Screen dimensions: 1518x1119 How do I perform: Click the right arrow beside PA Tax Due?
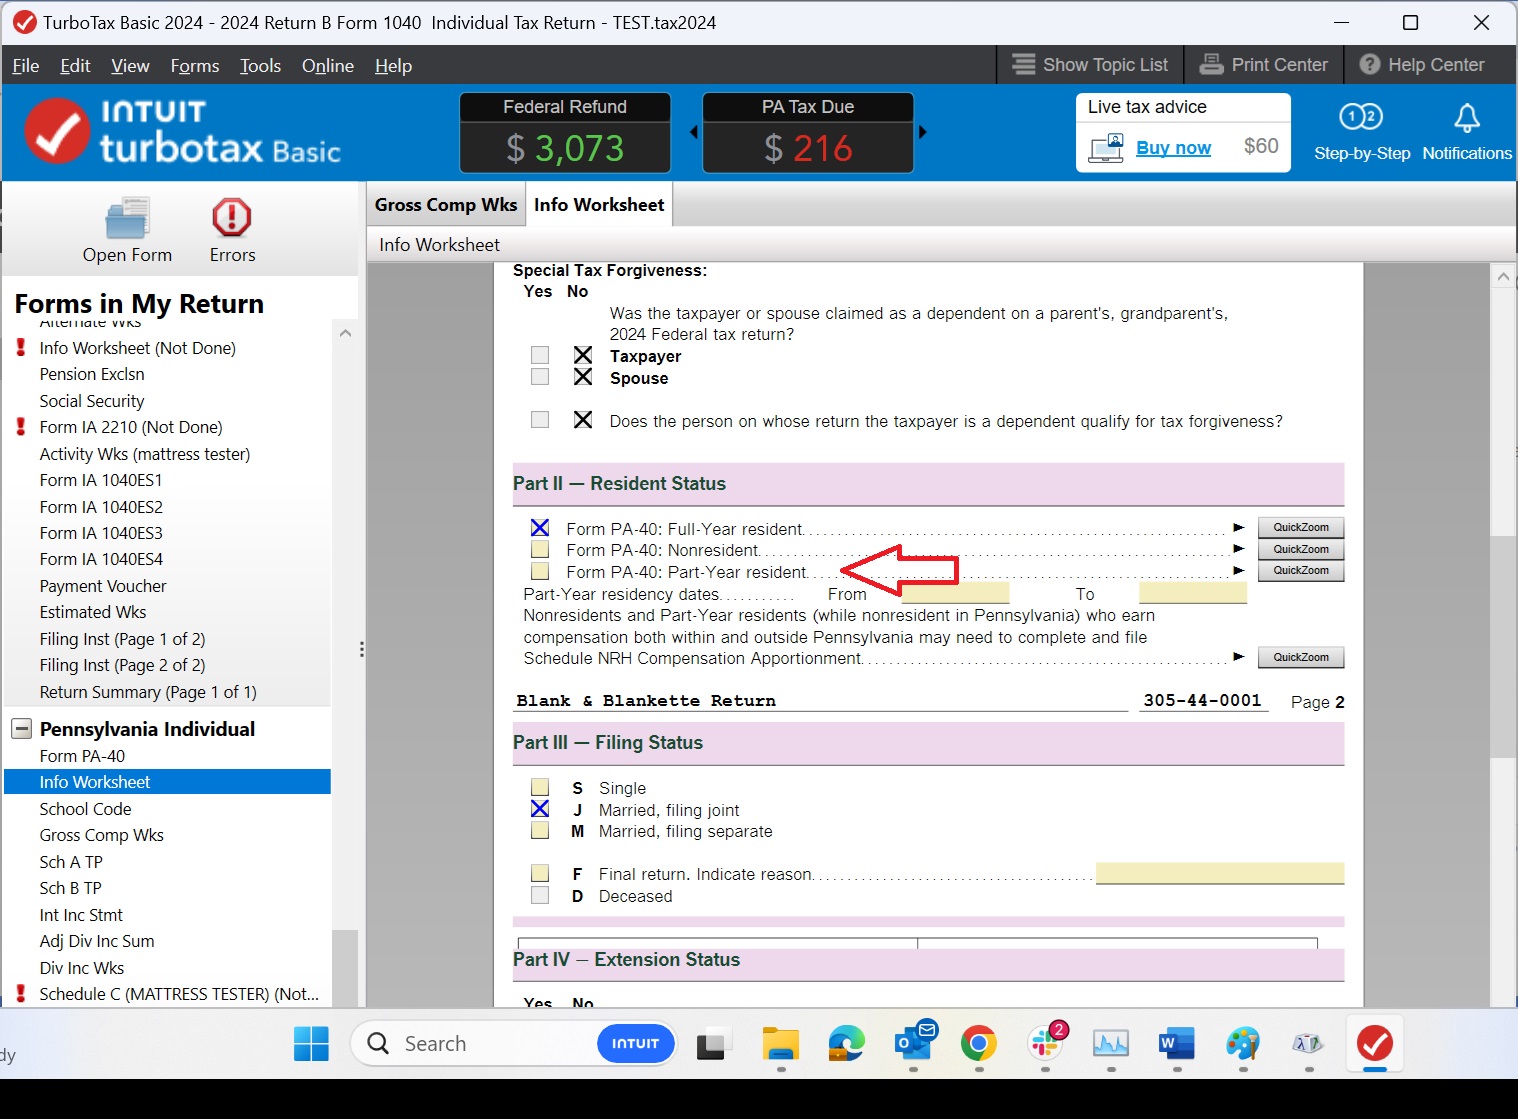922,132
